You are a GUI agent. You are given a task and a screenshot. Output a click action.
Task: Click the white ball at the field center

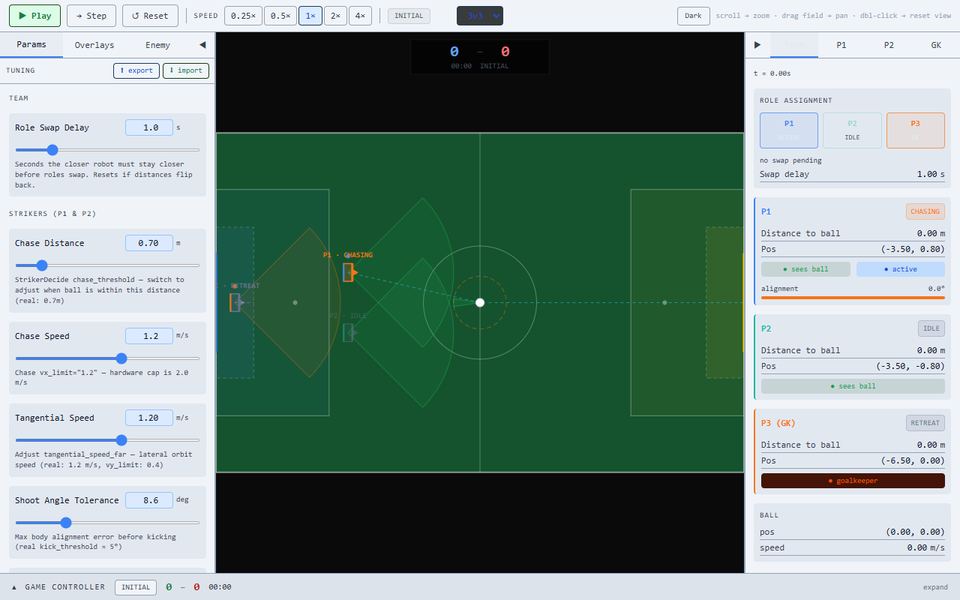pos(480,302)
